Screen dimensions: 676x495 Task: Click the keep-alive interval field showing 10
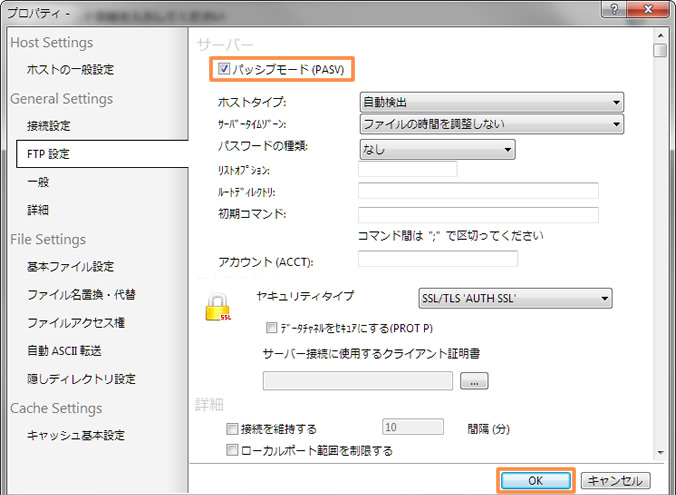[x=413, y=427]
